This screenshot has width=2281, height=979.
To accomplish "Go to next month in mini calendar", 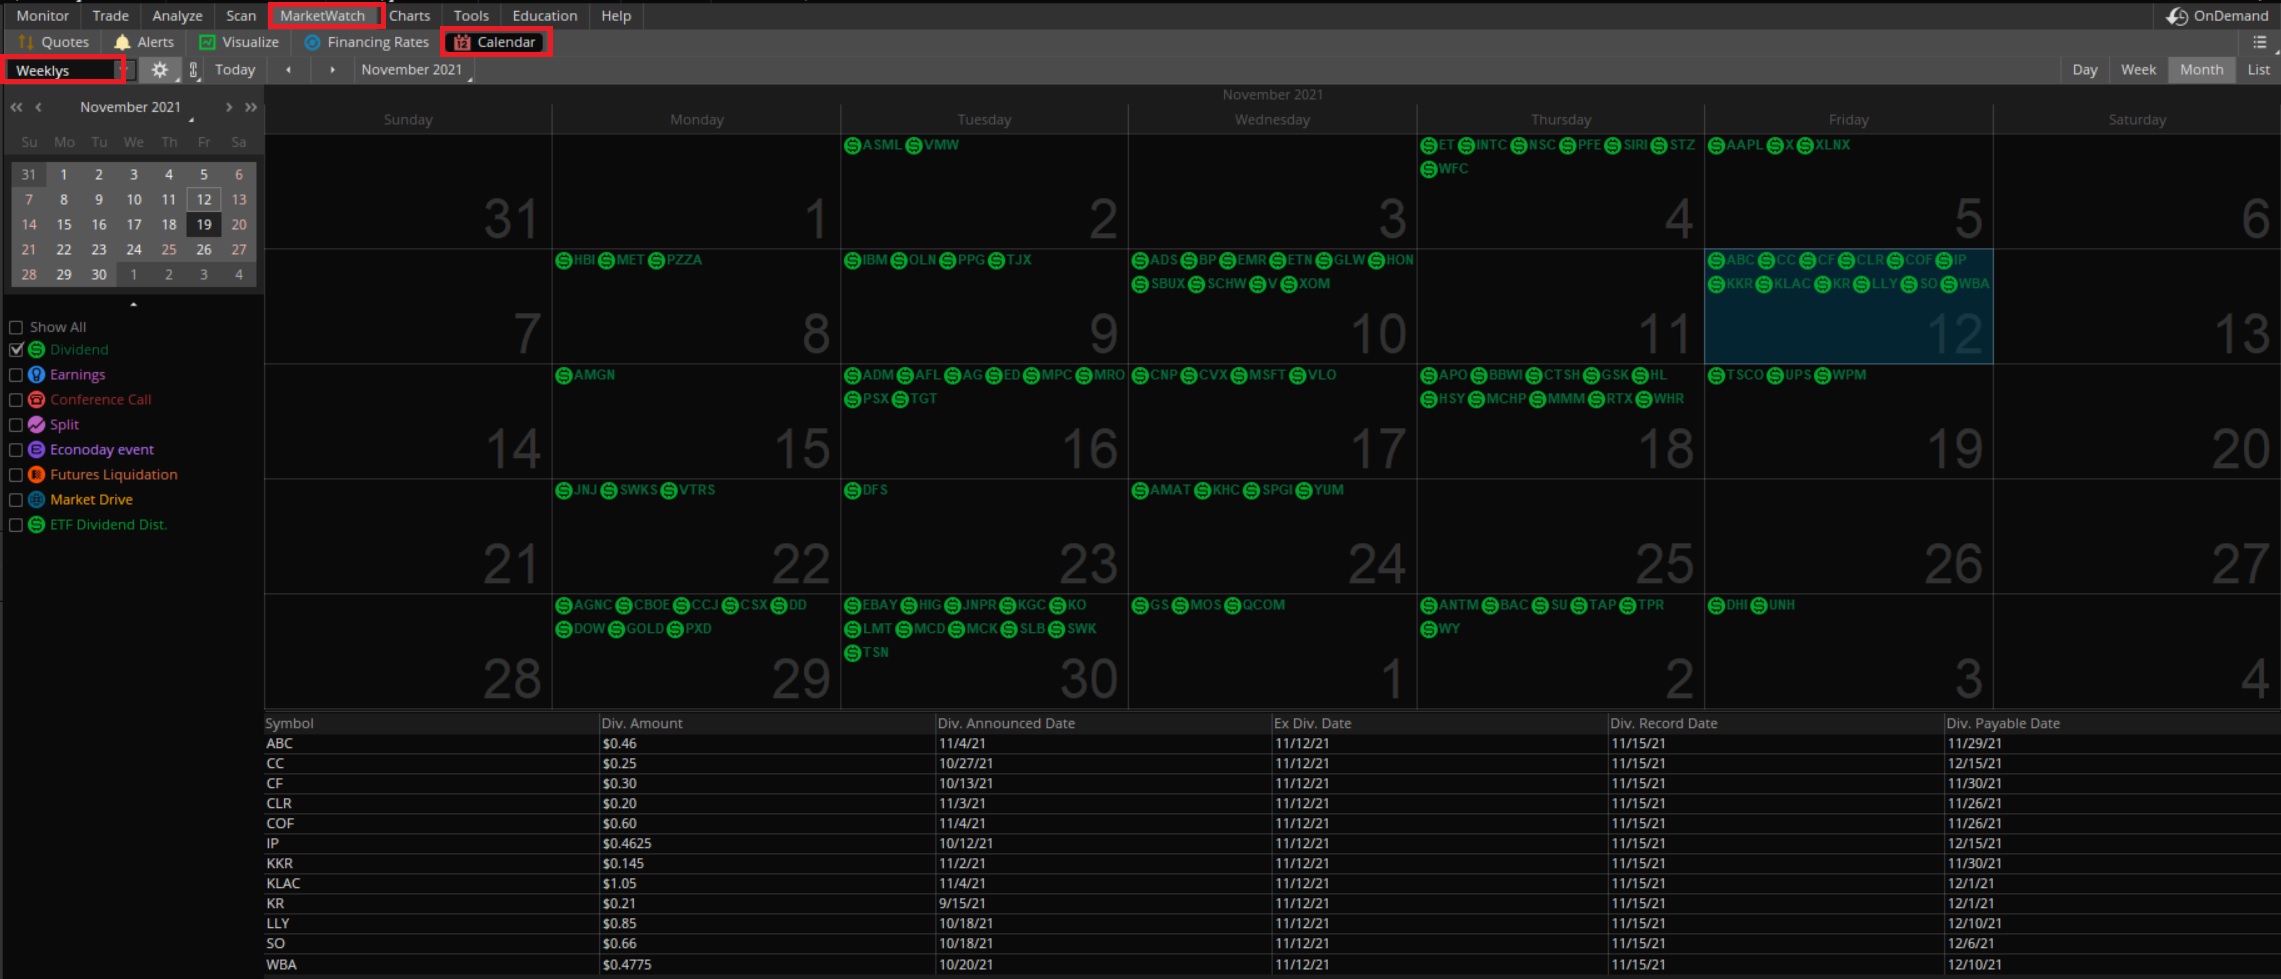I will (229, 107).
